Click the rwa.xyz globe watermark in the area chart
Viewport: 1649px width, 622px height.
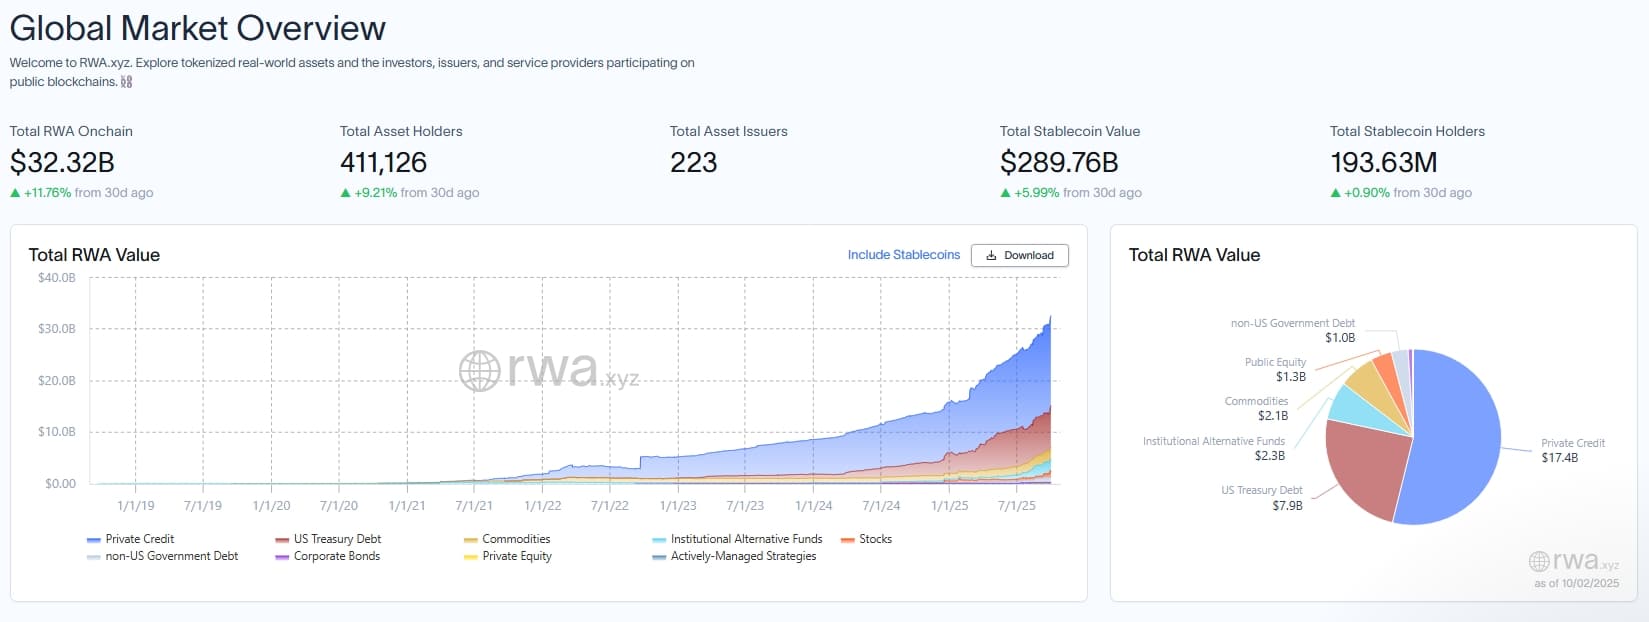pos(479,371)
